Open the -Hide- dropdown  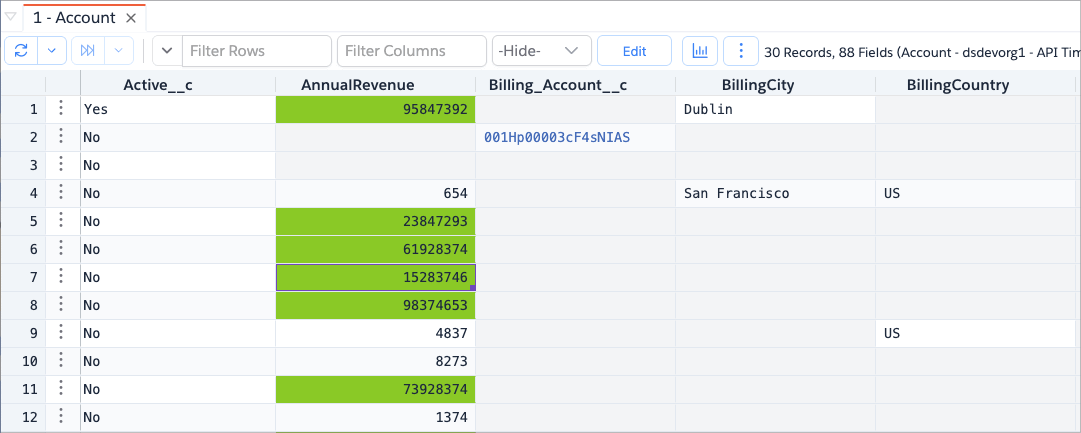[541, 51]
